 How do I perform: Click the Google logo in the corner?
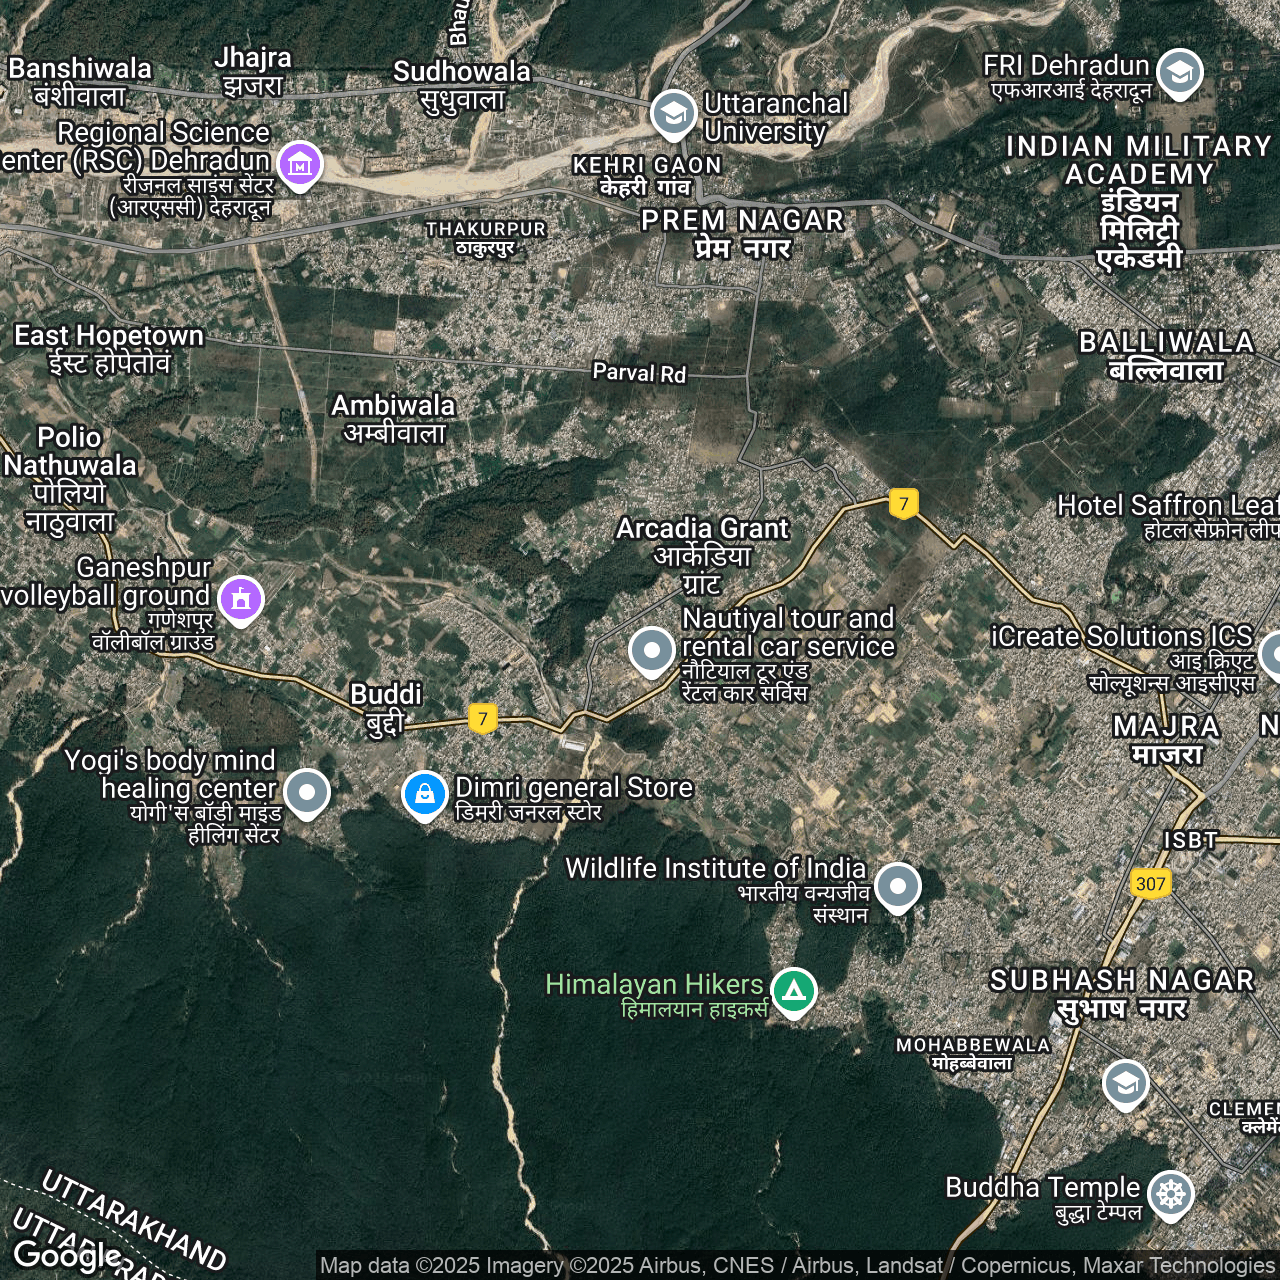click(66, 1254)
